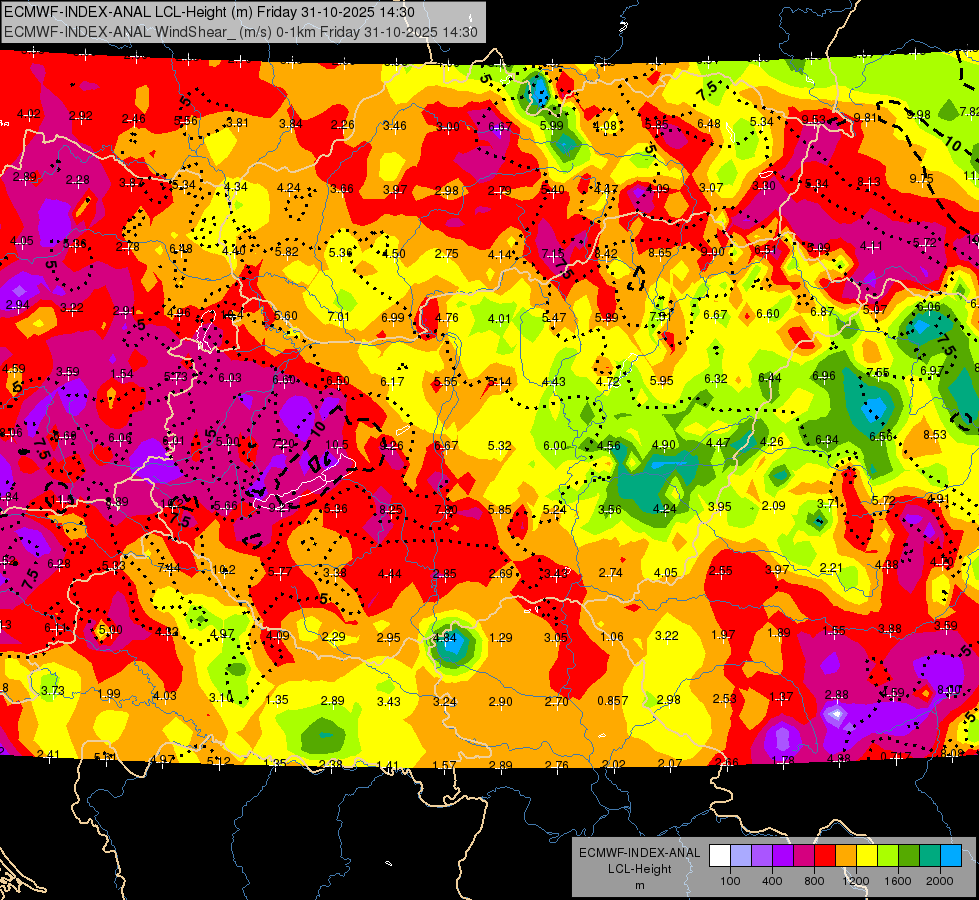This screenshot has width=979, height=900.
Task: Click the map value "6.00"
Action: point(554,445)
